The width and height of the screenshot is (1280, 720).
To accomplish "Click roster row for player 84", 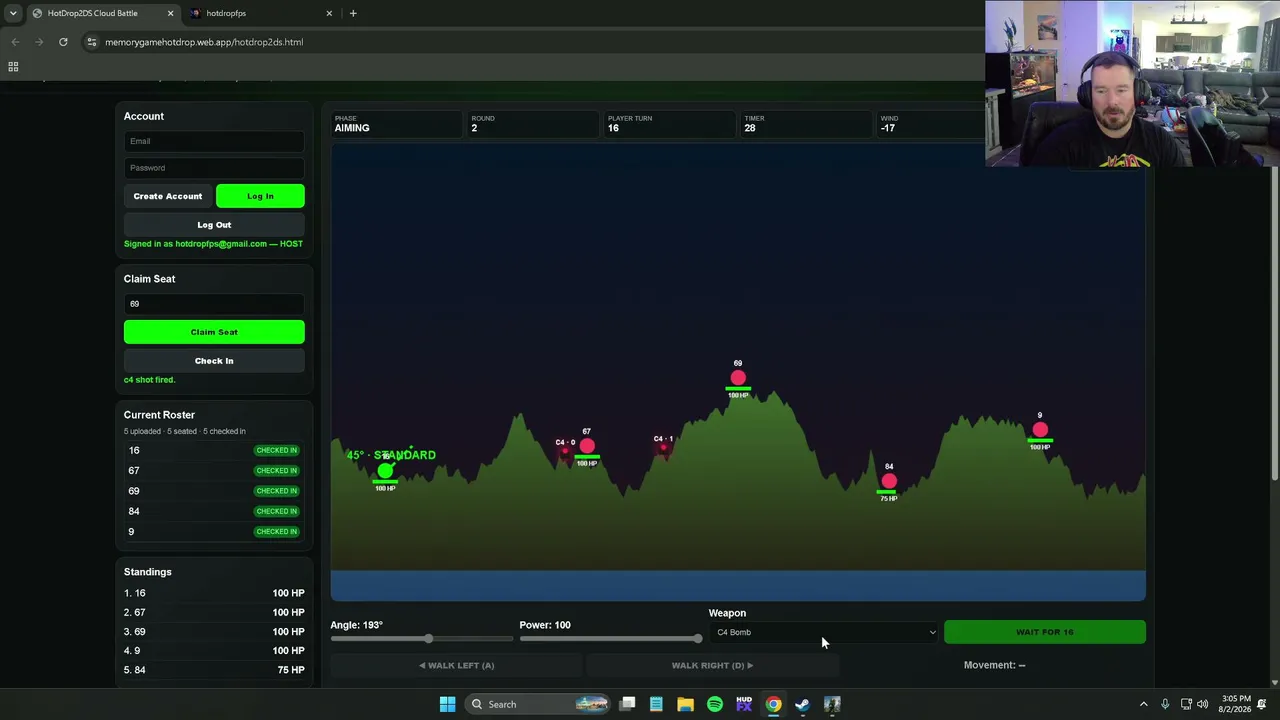I will (213, 511).
